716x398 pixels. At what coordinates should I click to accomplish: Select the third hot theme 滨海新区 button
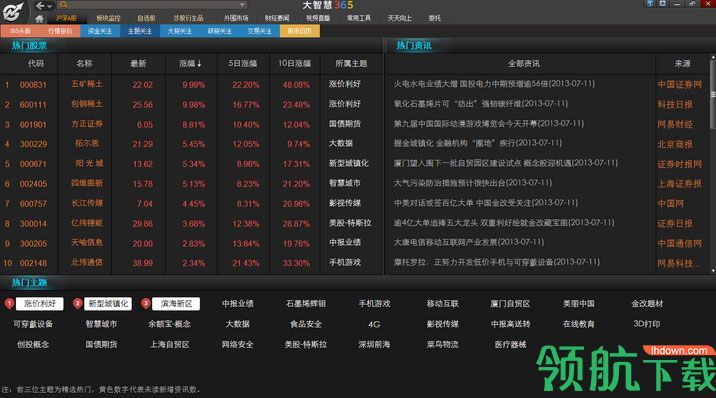(x=176, y=304)
